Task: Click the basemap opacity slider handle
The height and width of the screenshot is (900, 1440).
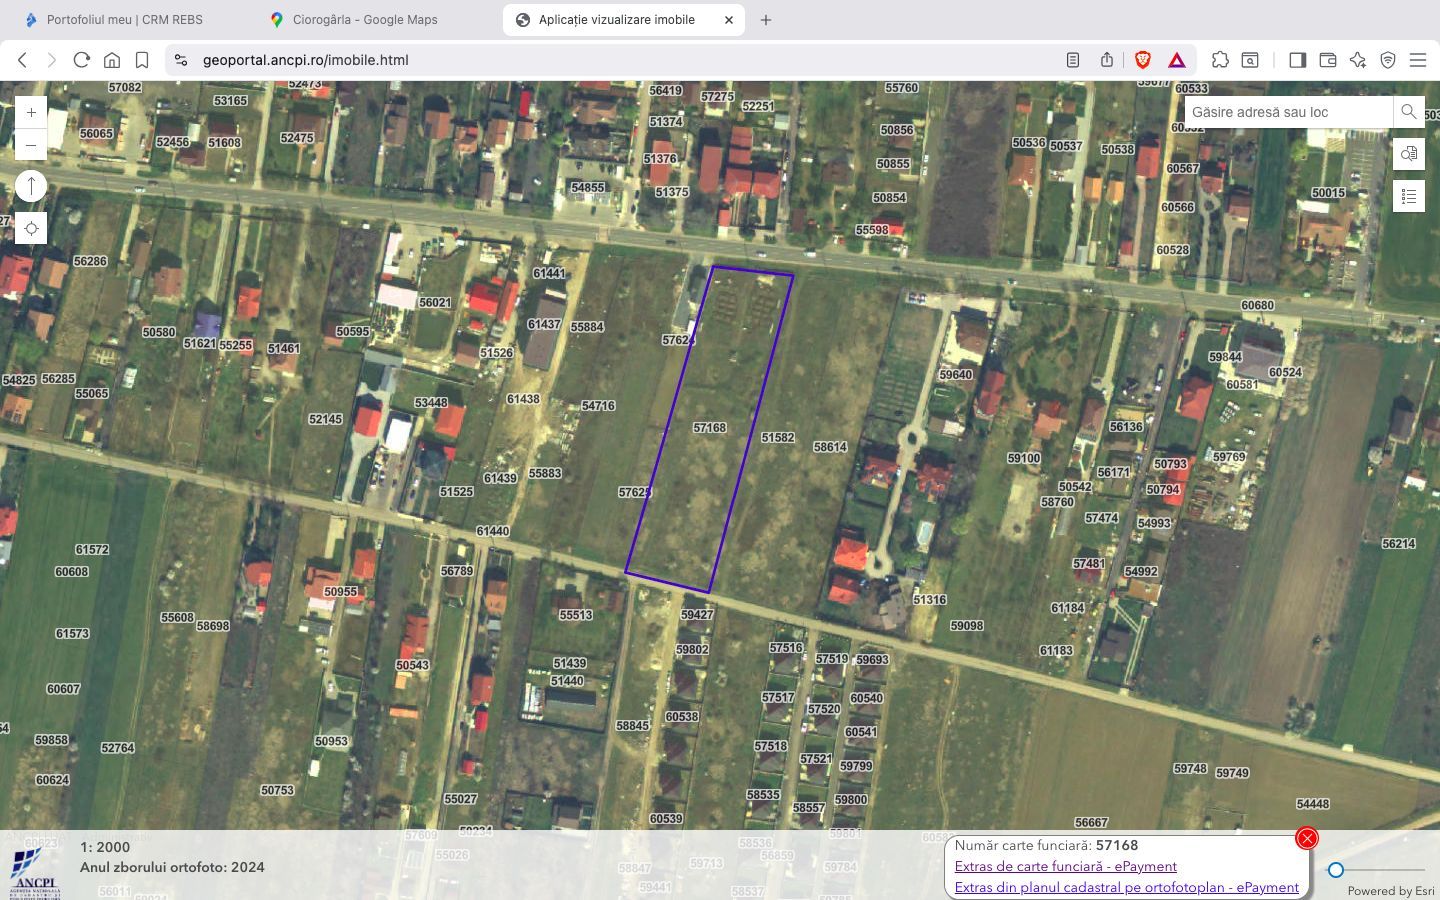Action: click(x=1338, y=870)
